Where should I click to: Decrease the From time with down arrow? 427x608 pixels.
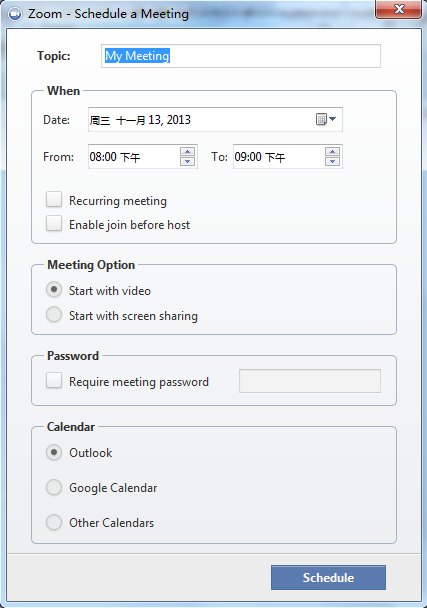click(x=188, y=161)
